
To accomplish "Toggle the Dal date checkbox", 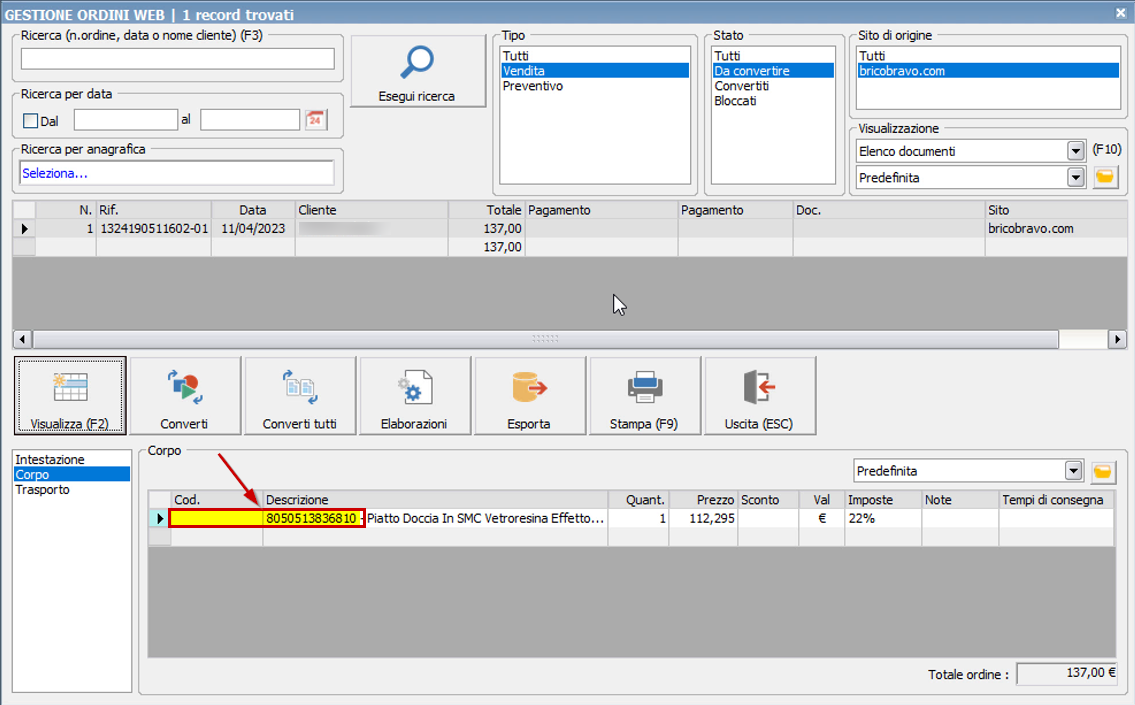I will point(30,121).
